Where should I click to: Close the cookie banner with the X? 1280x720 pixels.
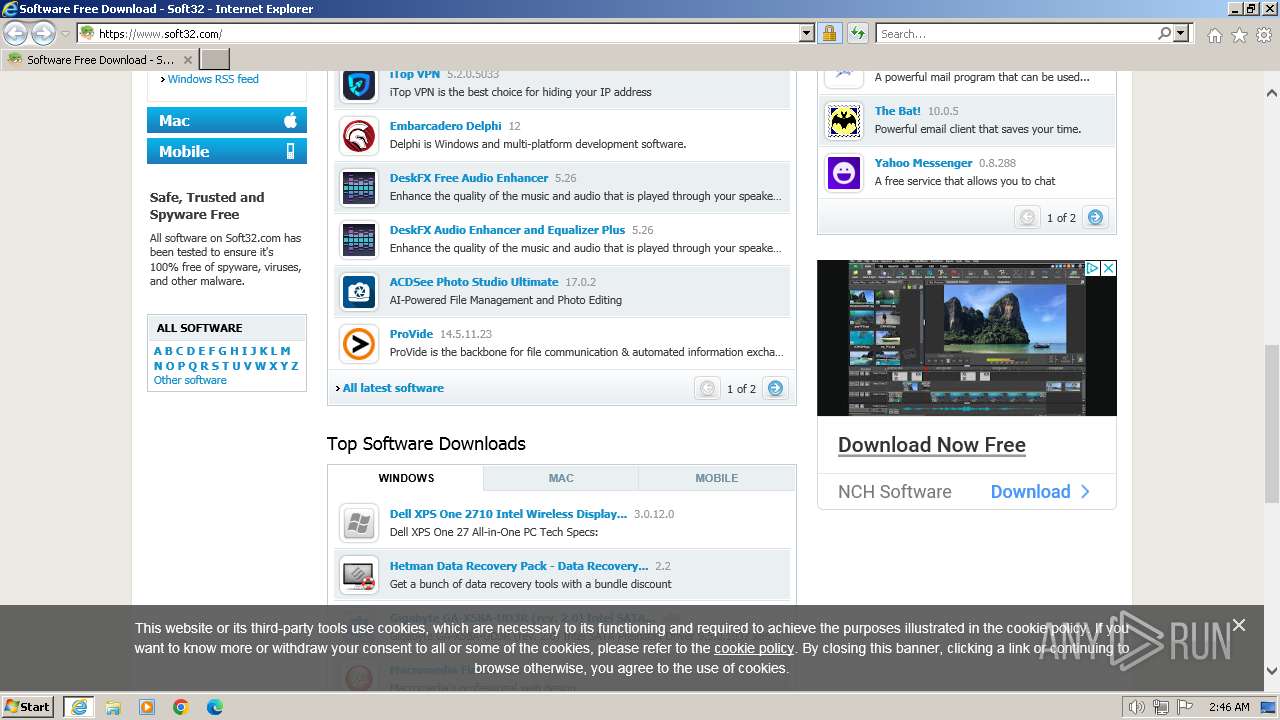(x=1239, y=625)
